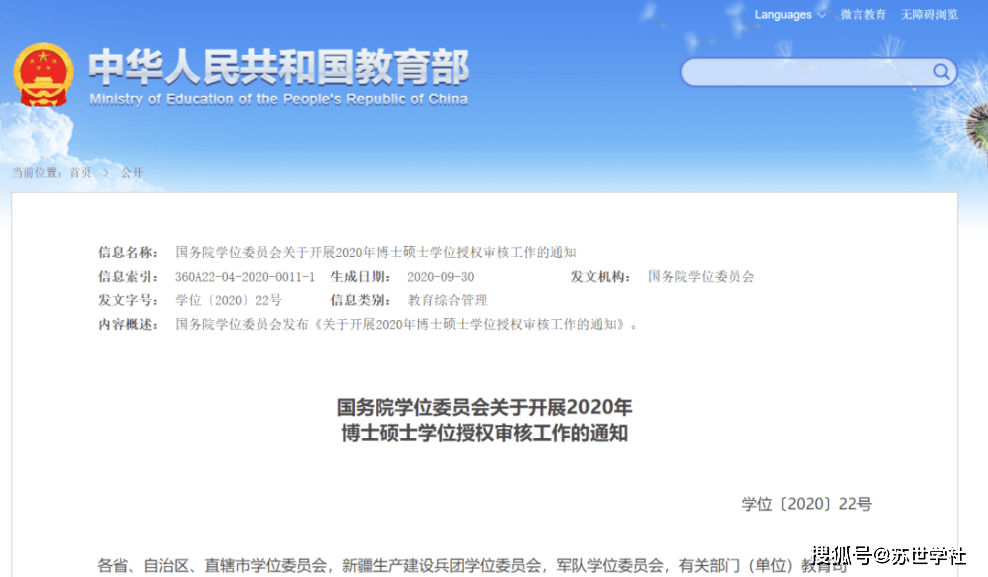Expand the chevron next to Languages
The image size is (988, 577).
[822, 15]
